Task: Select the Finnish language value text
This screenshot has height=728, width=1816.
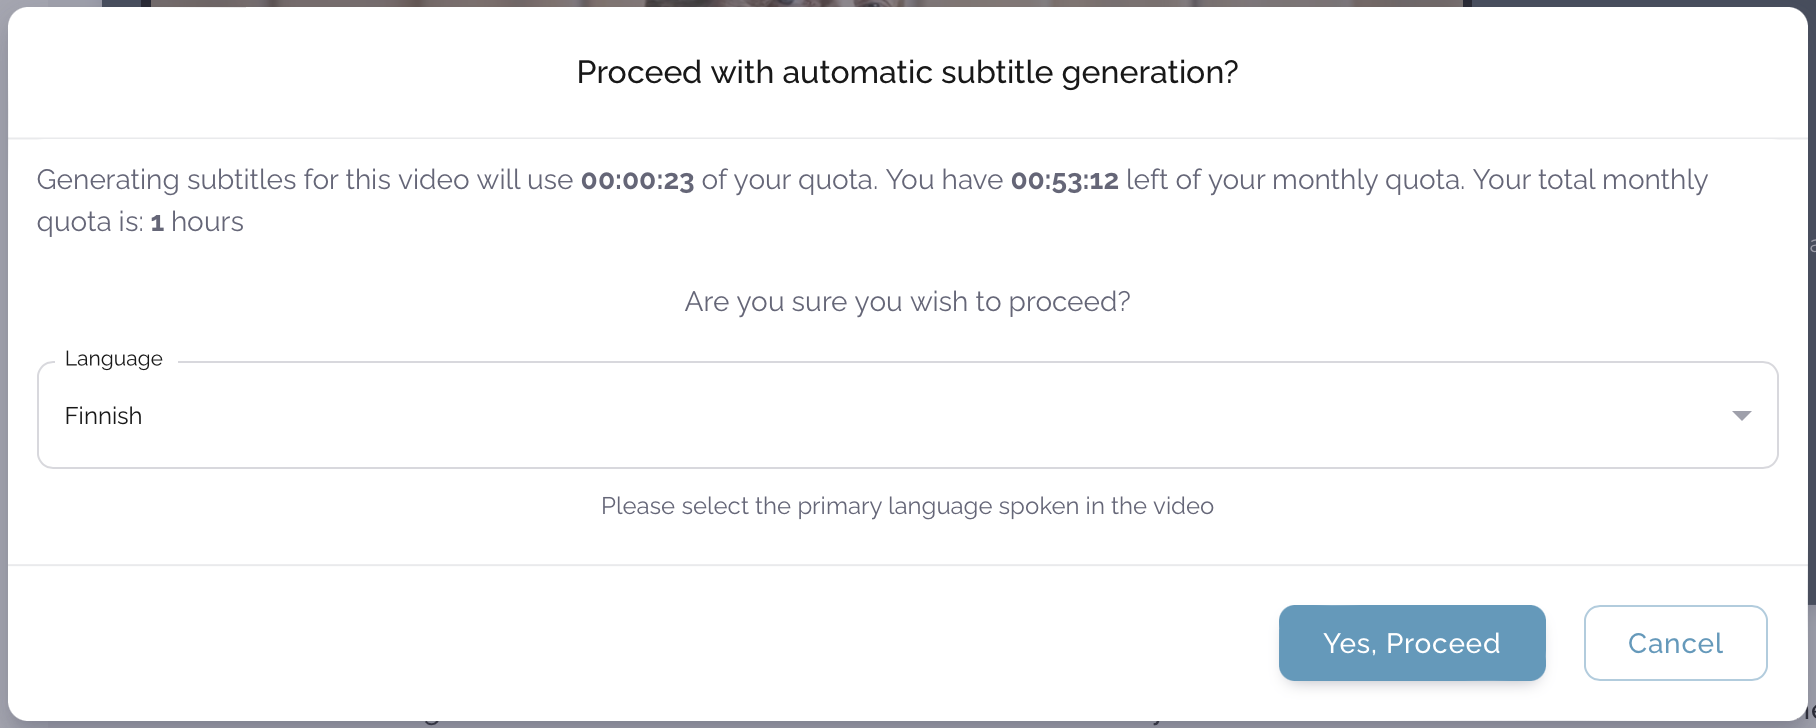Action: (x=103, y=416)
